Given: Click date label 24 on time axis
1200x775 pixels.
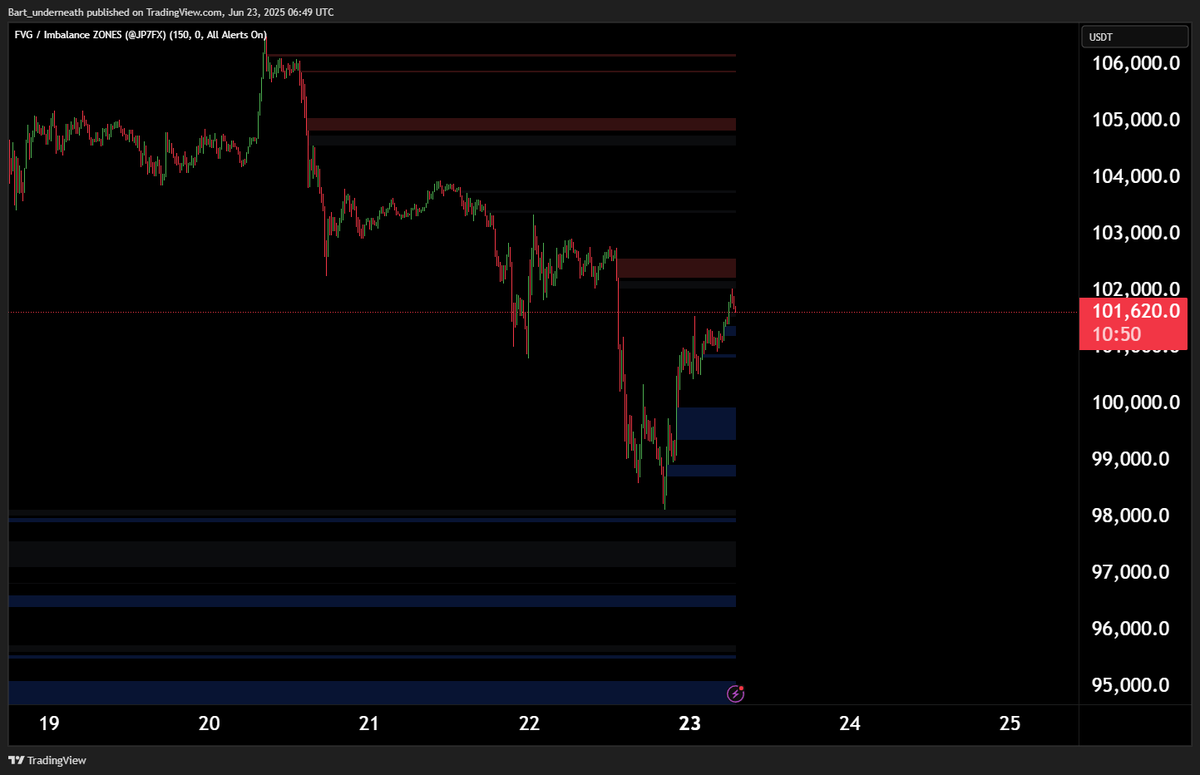Looking at the screenshot, I should click(x=849, y=723).
